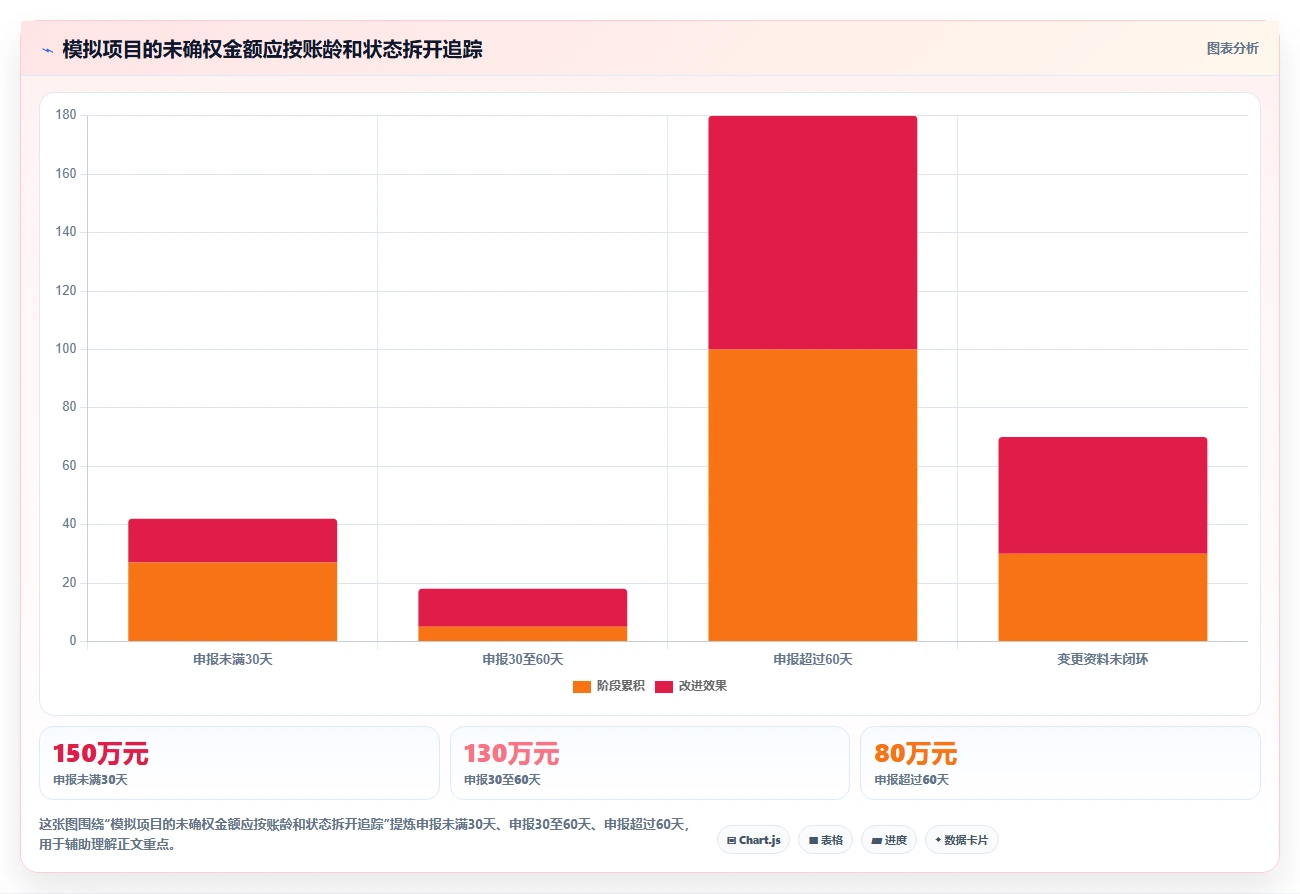Click the x-axis label 申报未满30天
The height and width of the screenshot is (894, 1300).
tap(232, 660)
